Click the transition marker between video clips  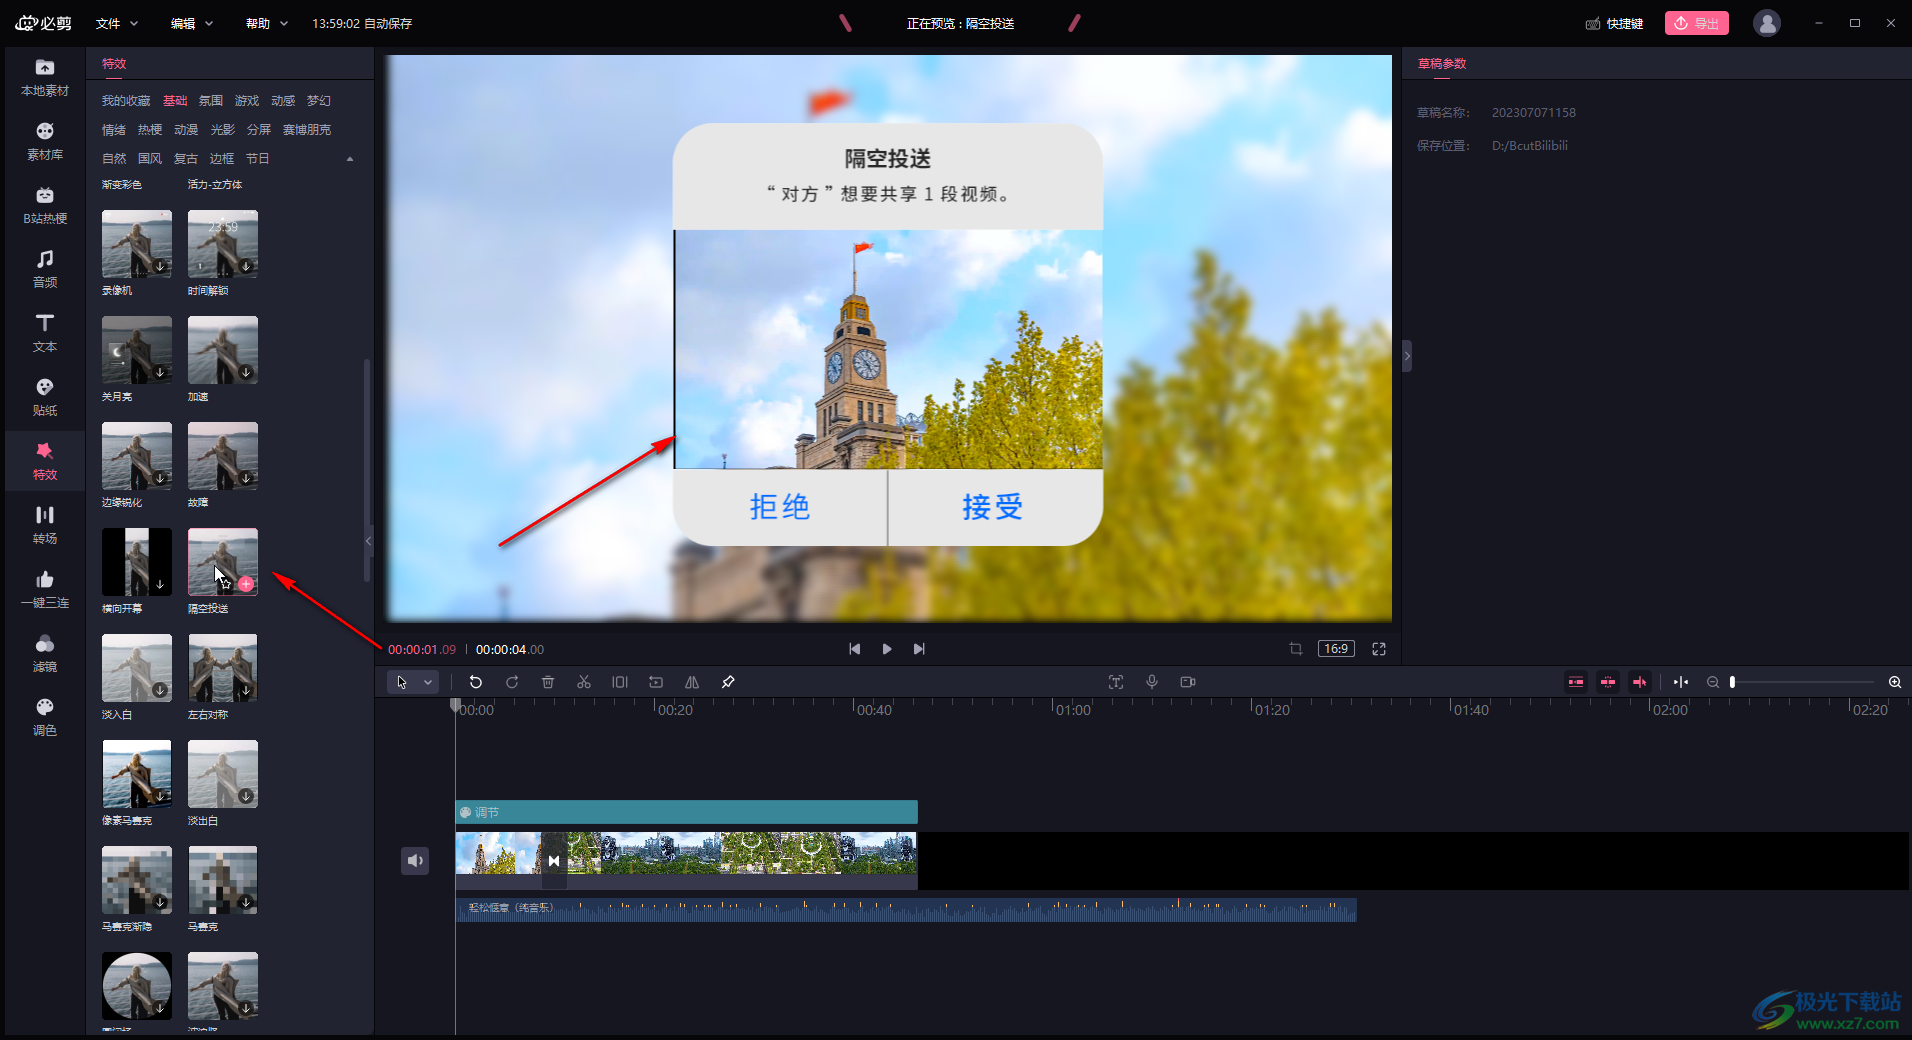pos(554,861)
